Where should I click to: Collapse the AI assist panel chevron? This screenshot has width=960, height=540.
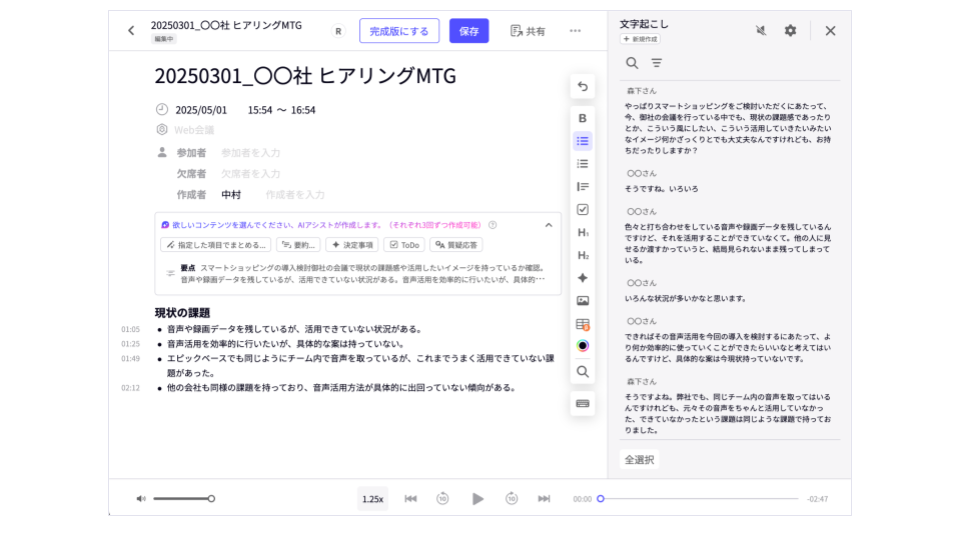[x=548, y=225]
